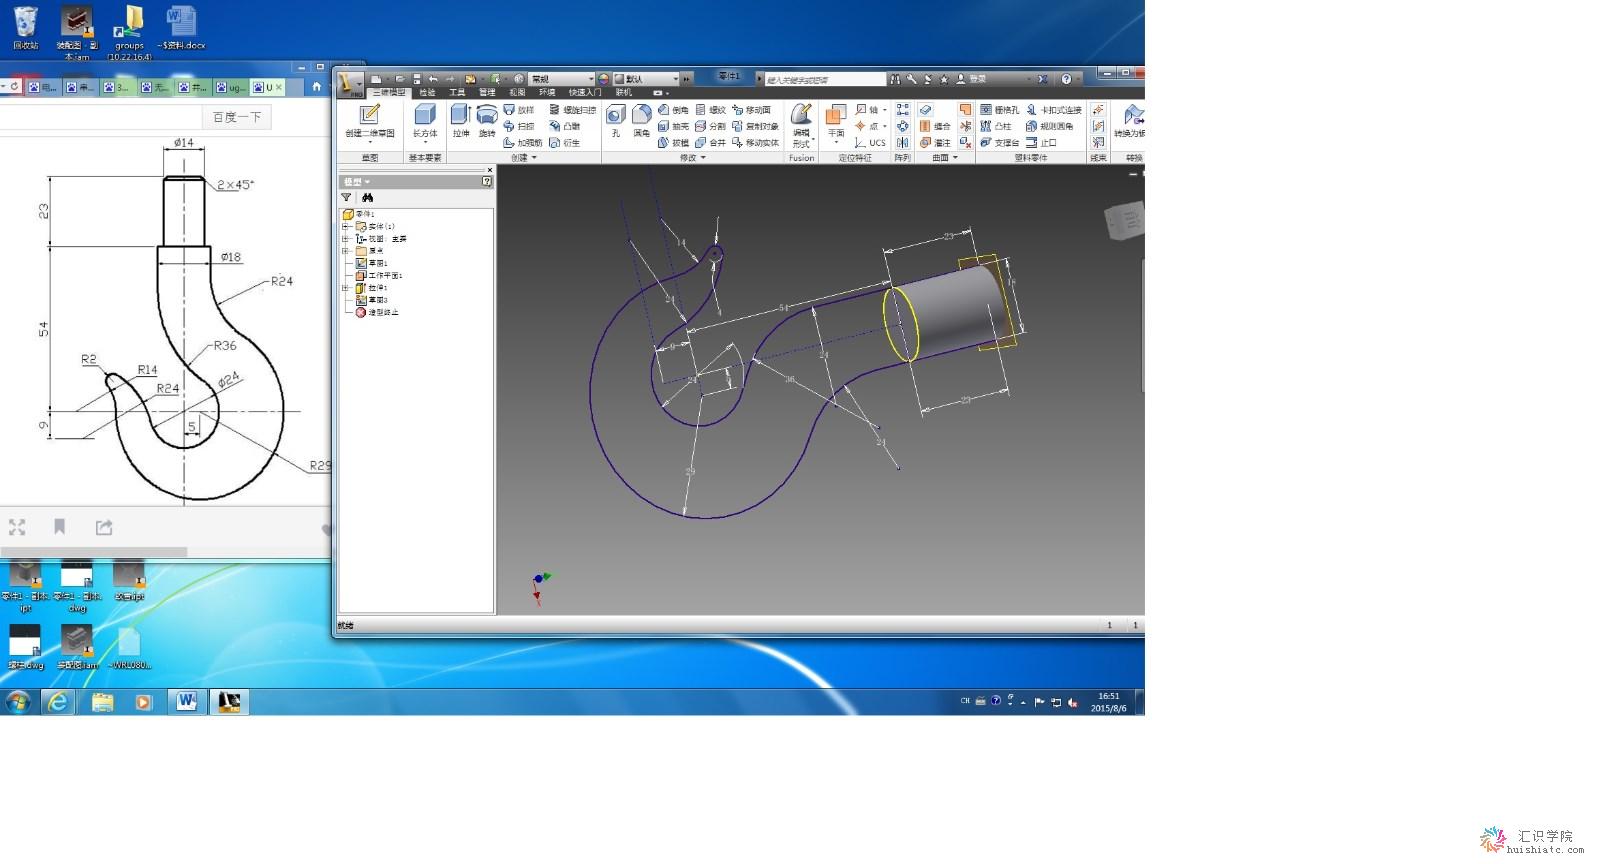Activate the 圆角 fillet tool

click(x=642, y=119)
